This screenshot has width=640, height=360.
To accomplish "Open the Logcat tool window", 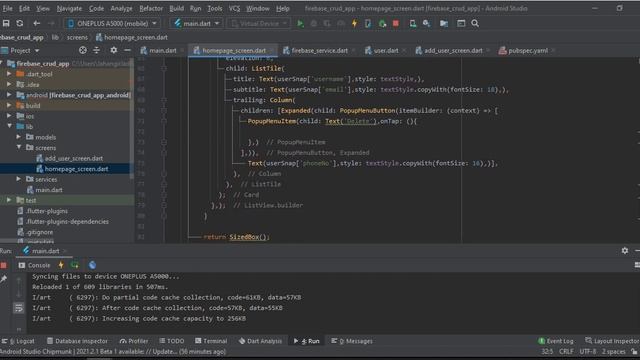I will point(19,341).
